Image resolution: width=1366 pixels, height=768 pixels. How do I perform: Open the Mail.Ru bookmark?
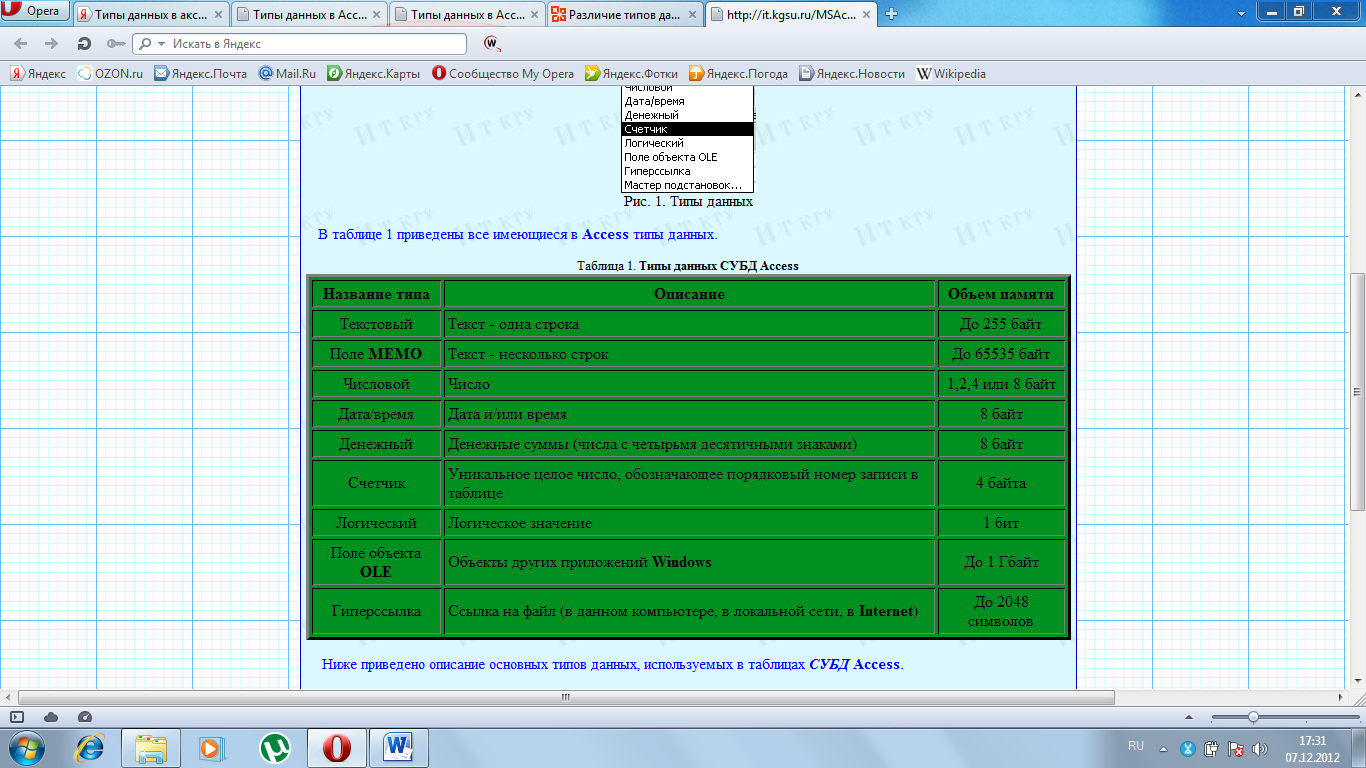click(x=287, y=73)
